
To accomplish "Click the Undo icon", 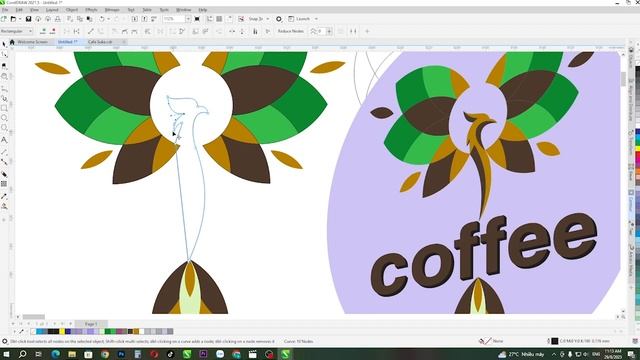I will [x=102, y=19].
